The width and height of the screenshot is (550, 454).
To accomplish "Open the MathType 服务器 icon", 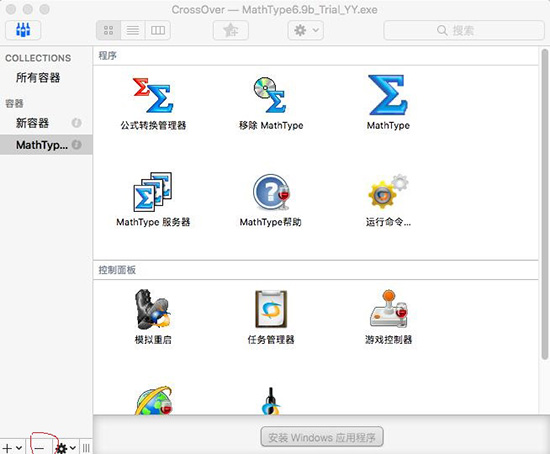I will 153,191.
